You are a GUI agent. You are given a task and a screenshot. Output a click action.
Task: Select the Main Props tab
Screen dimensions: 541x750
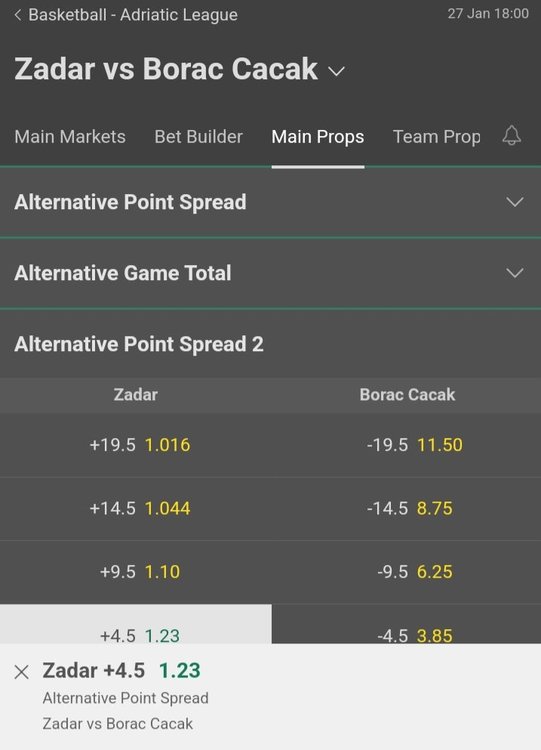click(x=318, y=137)
